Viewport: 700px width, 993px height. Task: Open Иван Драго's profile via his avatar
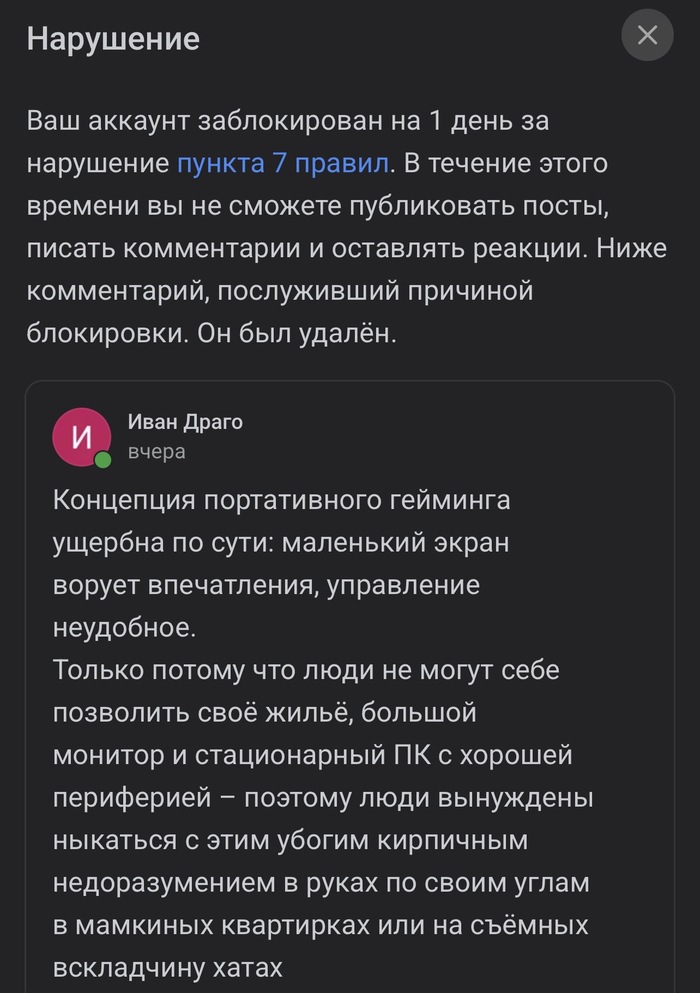(83, 437)
